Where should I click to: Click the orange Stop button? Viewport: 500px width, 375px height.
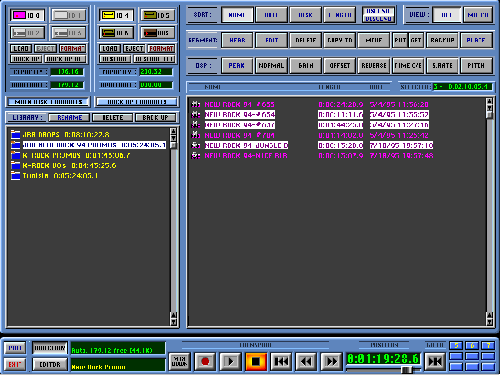[256, 361]
